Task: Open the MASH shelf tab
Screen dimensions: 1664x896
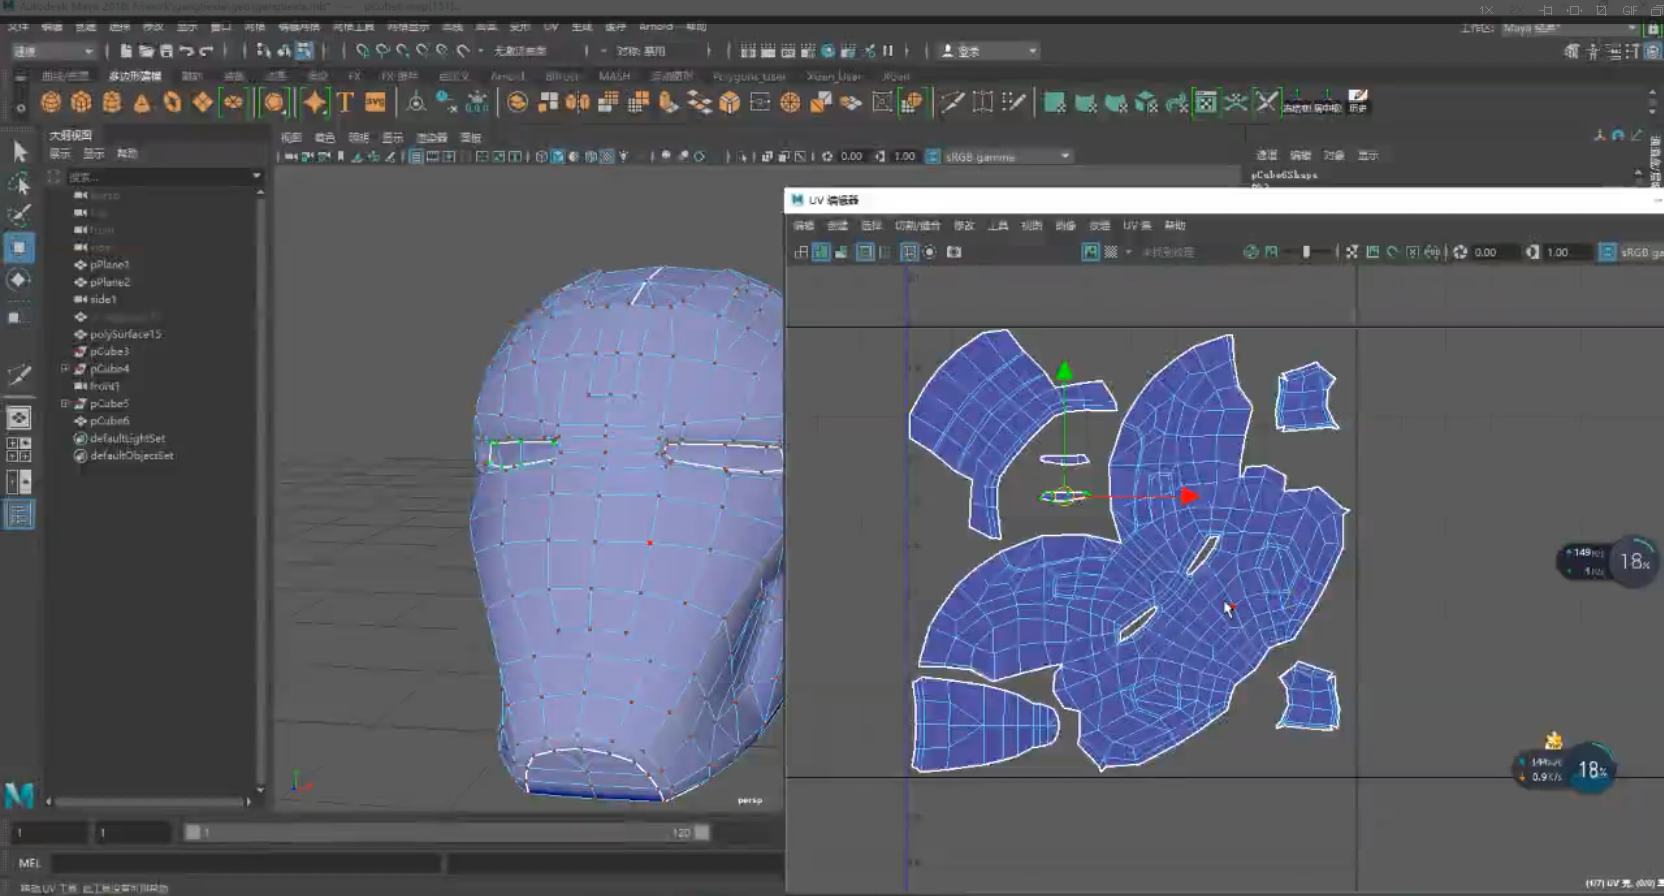Action: click(x=614, y=76)
